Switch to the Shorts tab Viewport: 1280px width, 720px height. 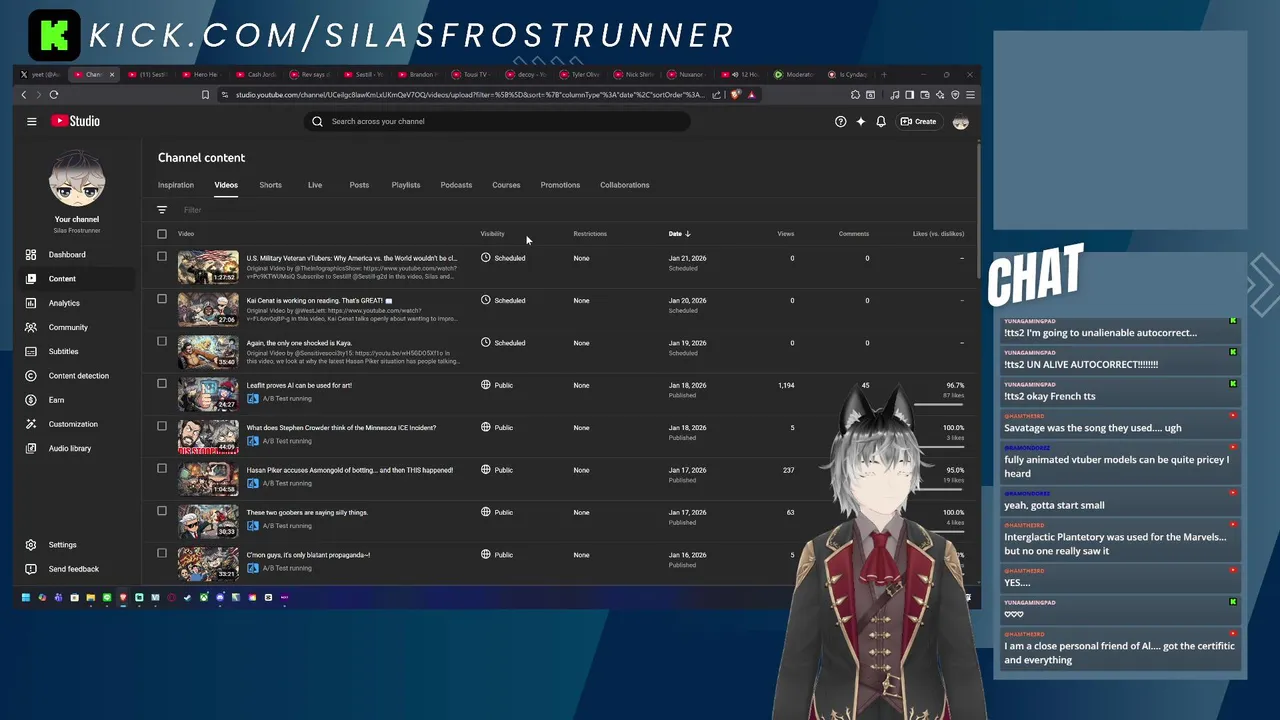click(x=270, y=185)
